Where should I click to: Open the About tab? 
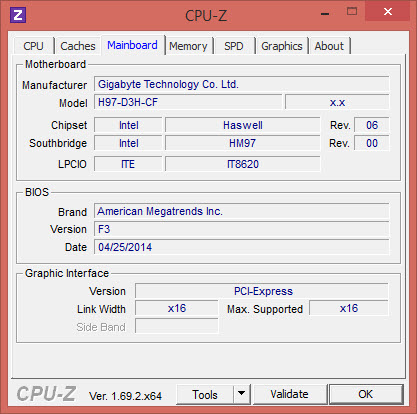coord(329,46)
